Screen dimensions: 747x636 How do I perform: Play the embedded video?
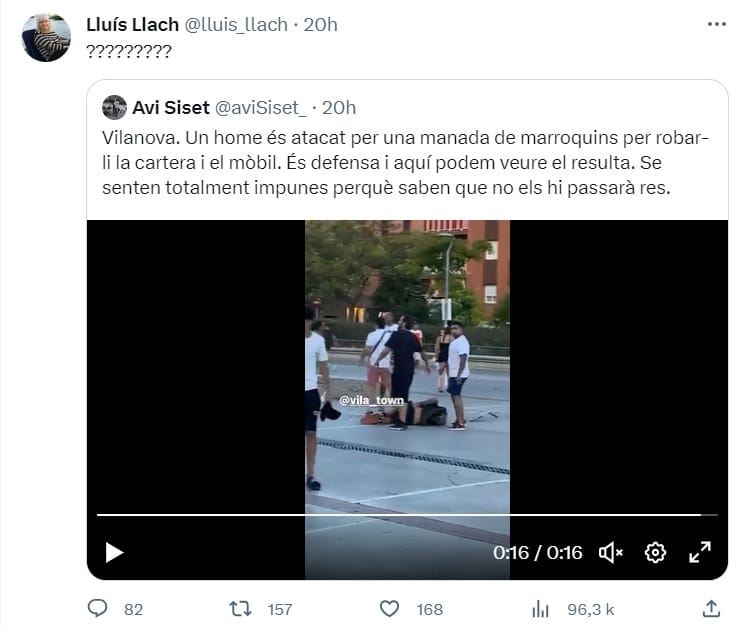(114, 553)
